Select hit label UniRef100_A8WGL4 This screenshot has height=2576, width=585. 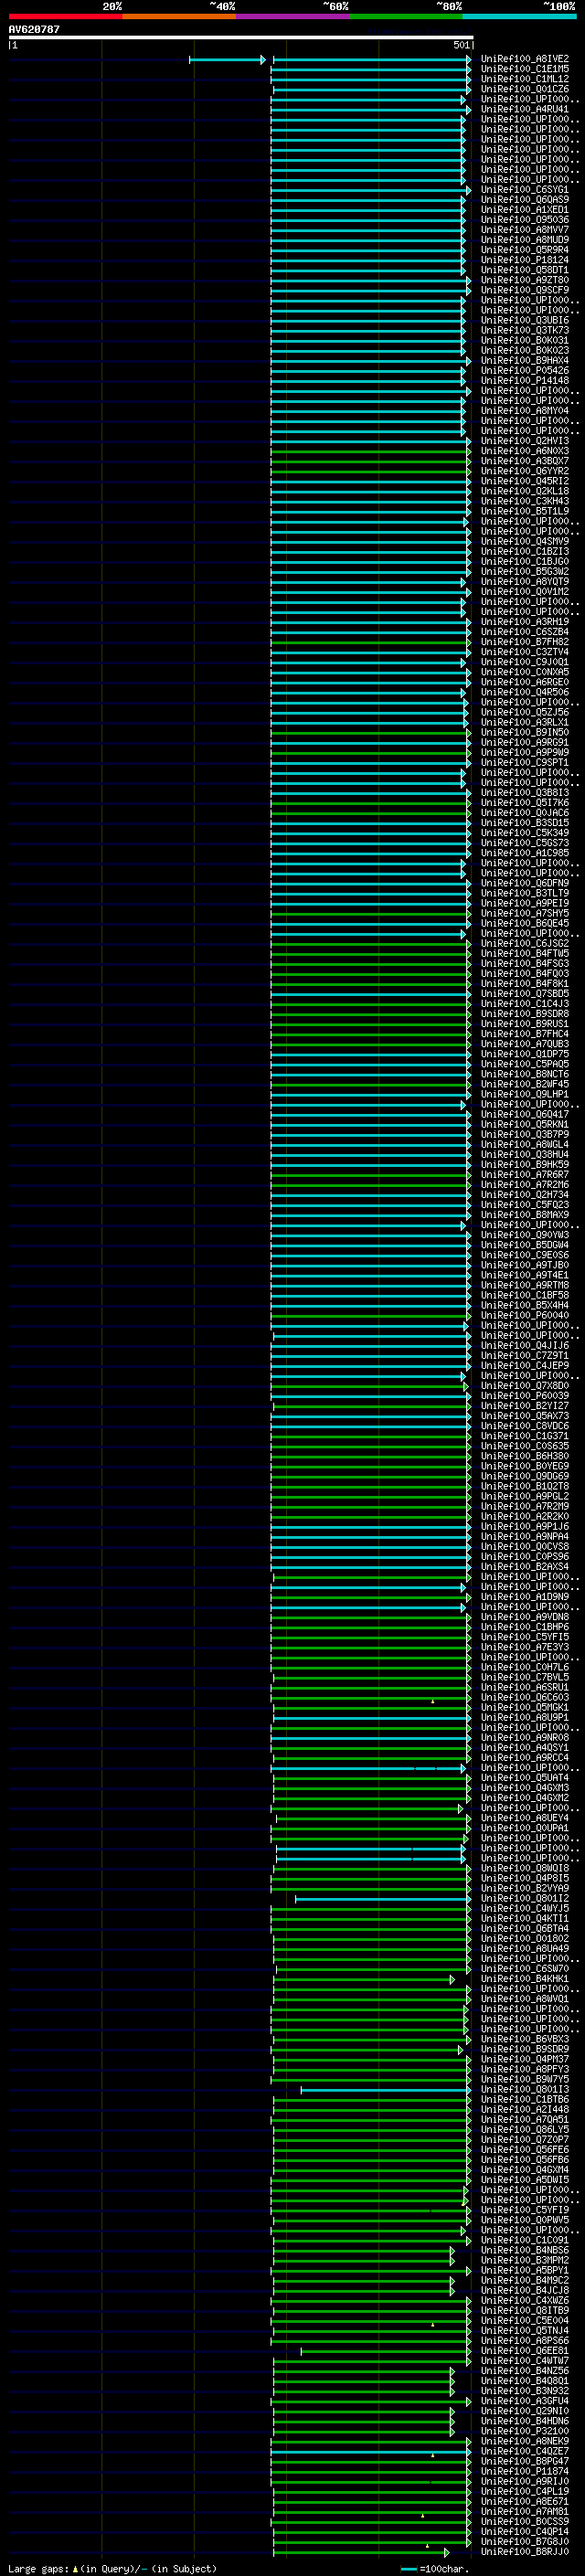(525, 1144)
